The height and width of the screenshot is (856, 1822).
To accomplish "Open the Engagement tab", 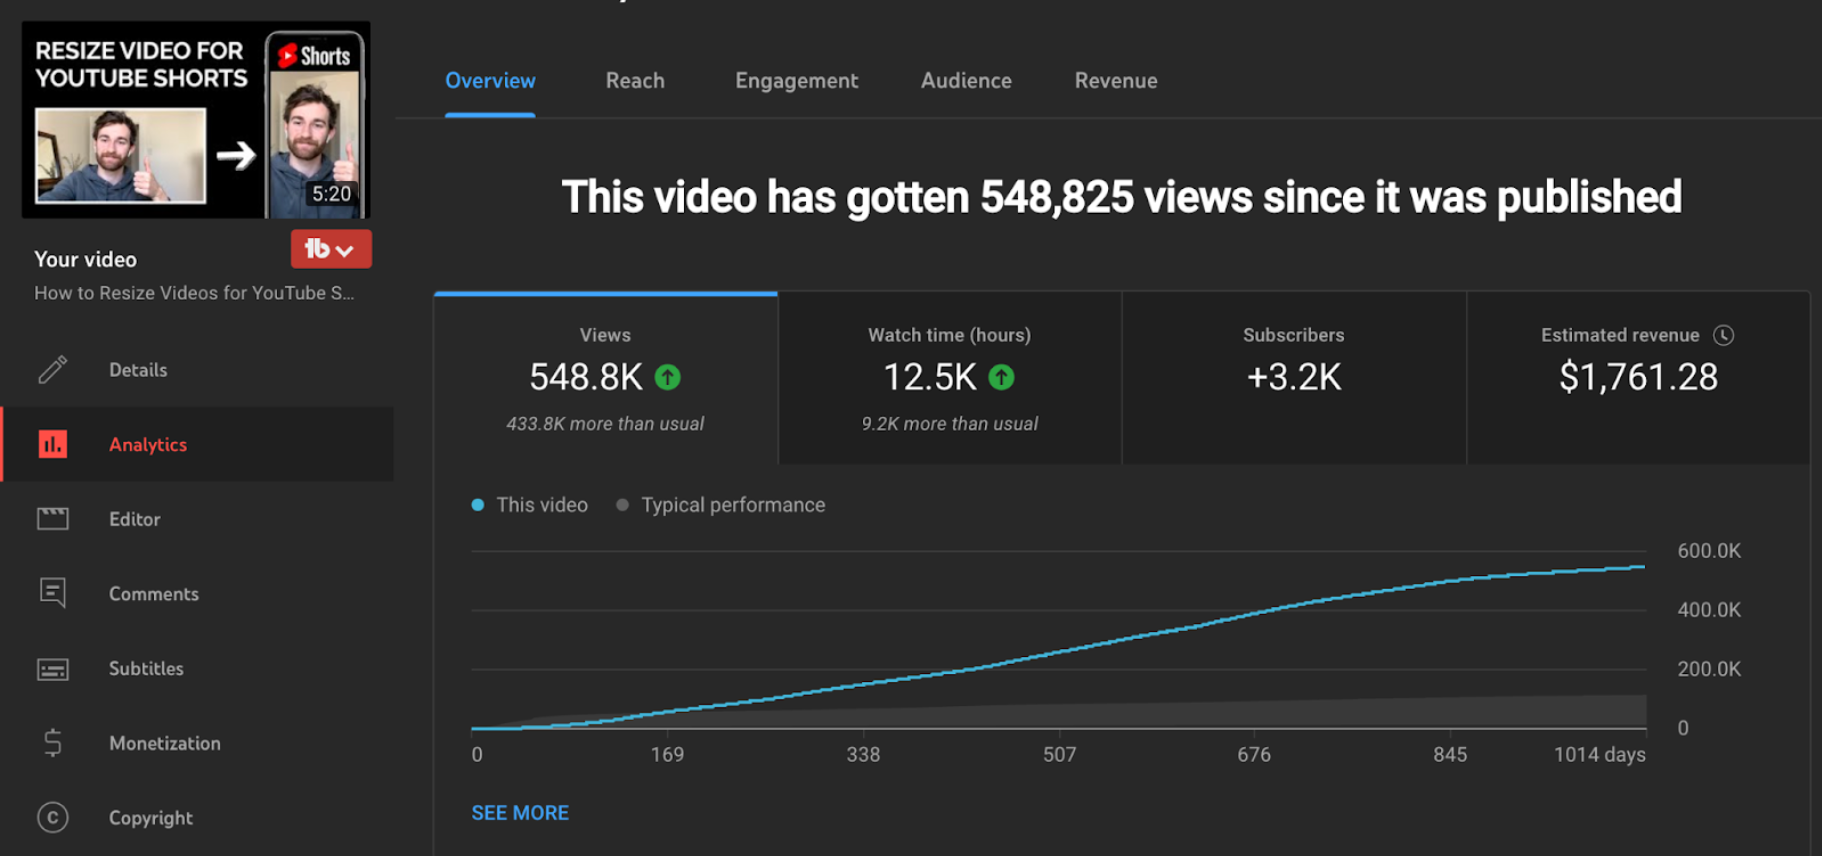I will tap(797, 81).
